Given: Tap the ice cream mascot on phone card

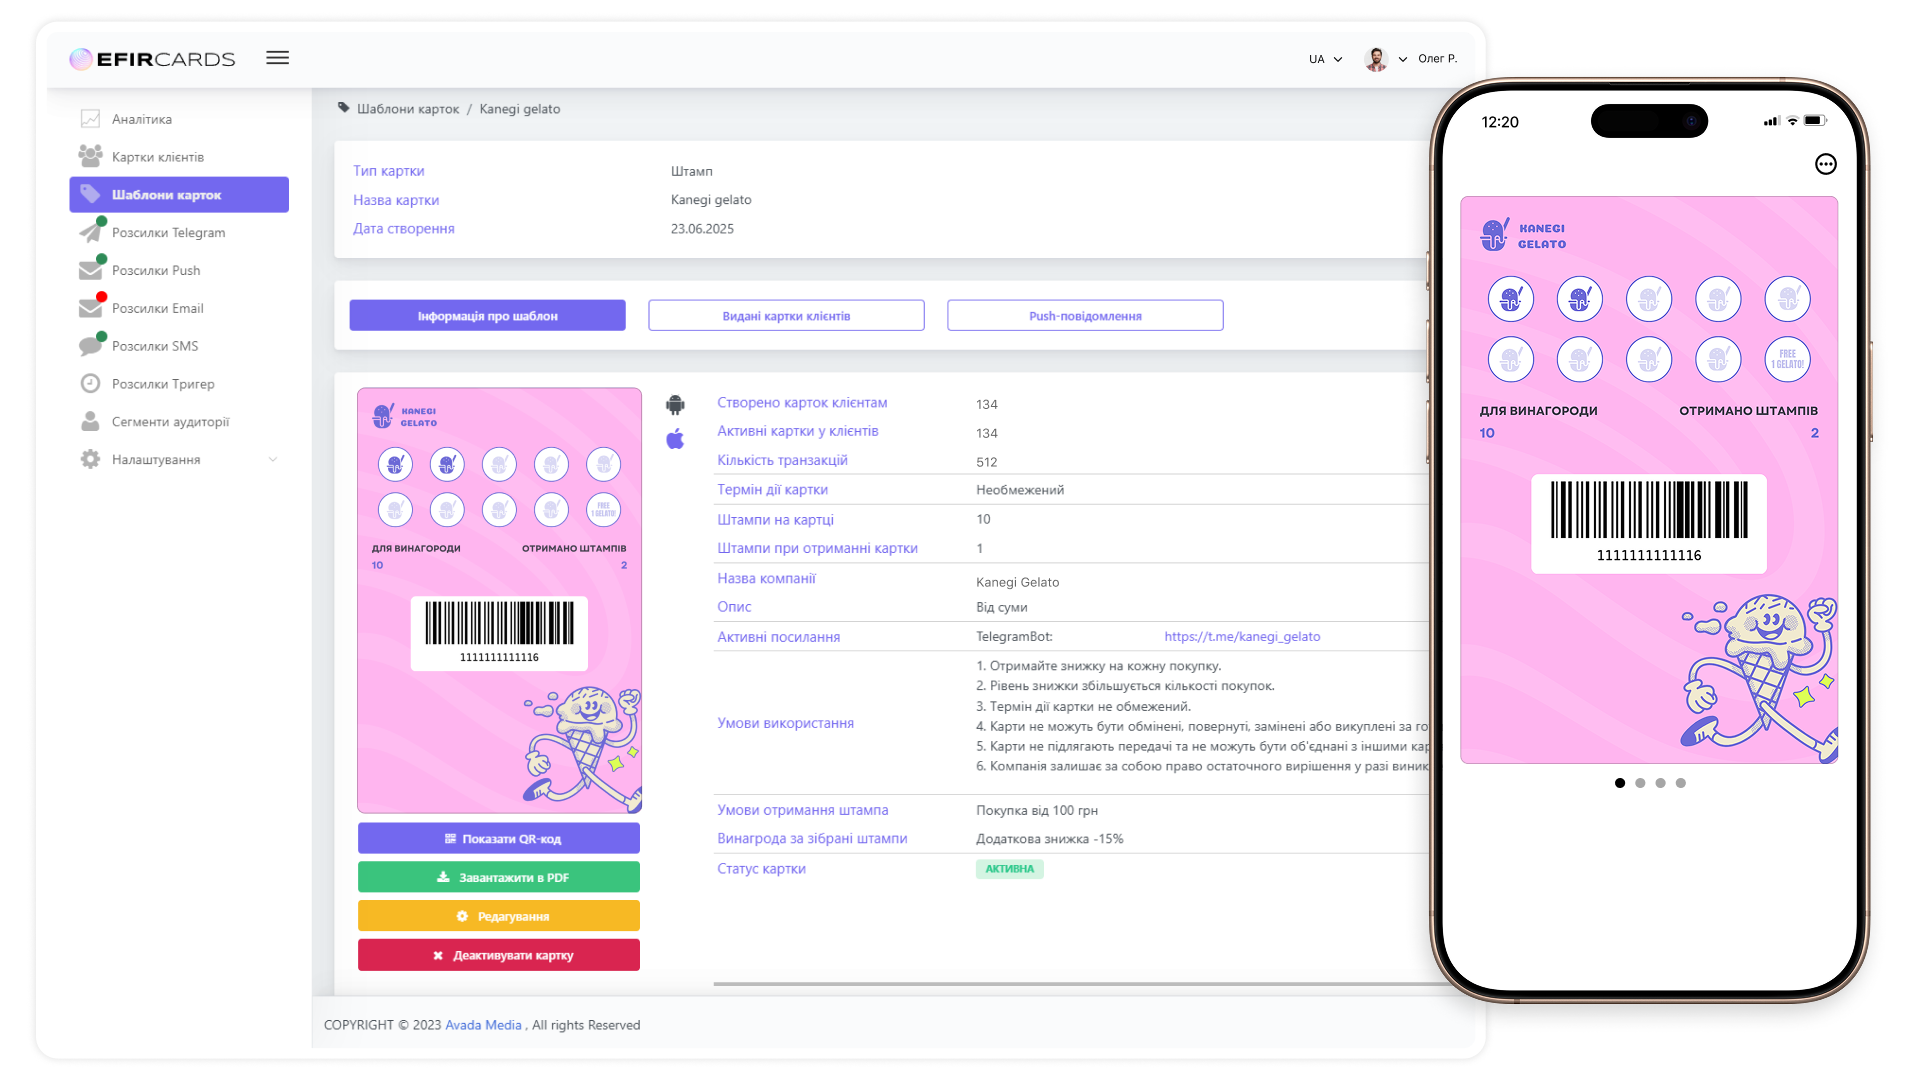Looking at the screenshot, I should click(x=1761, y=677).
